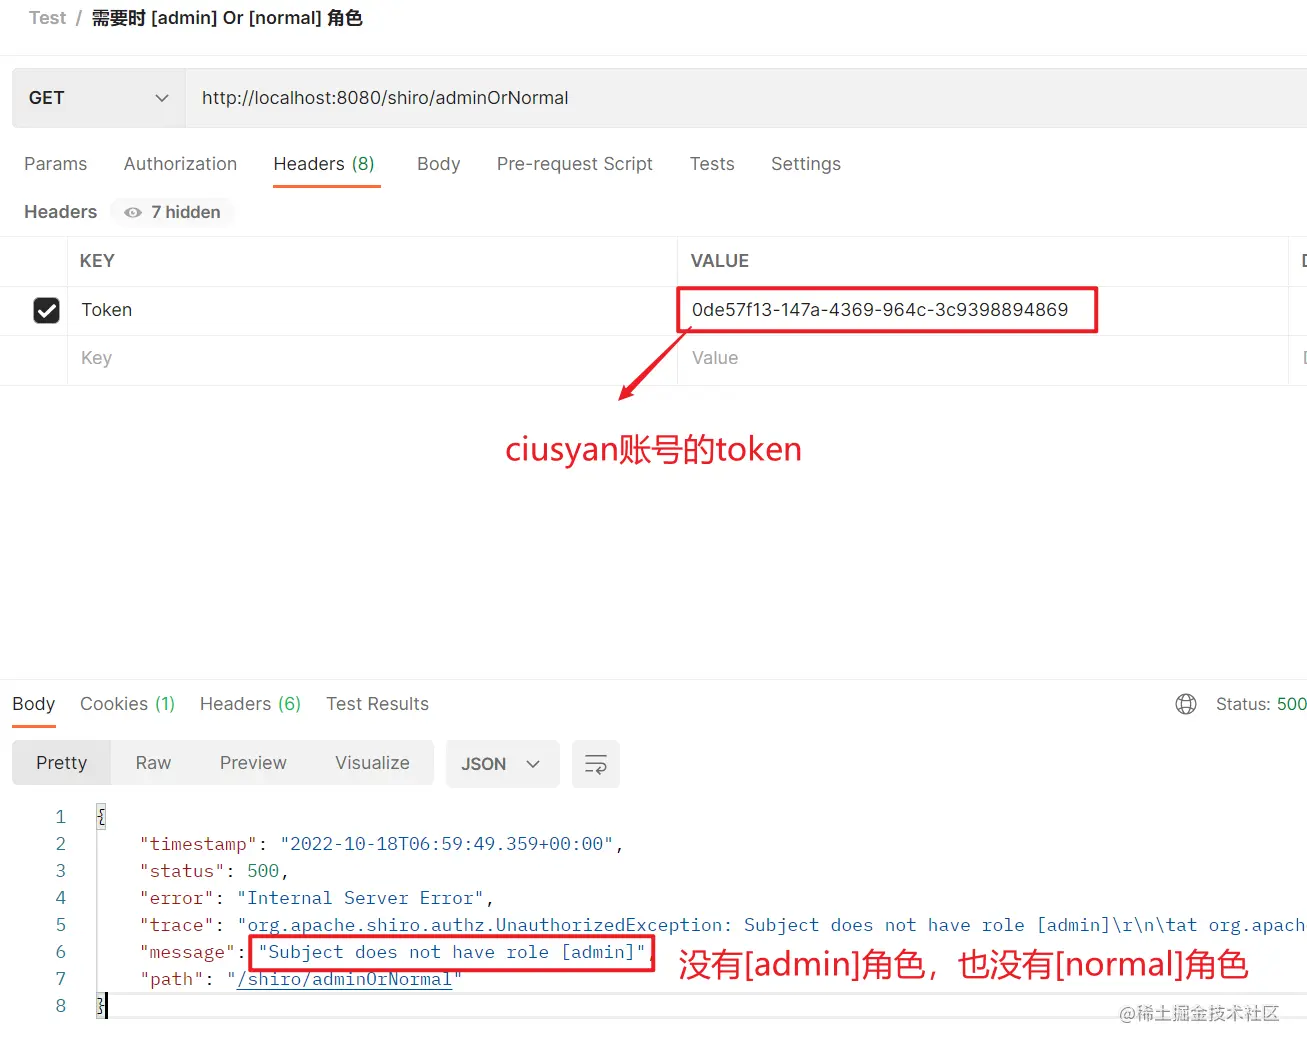
Task: Open the request Body tab
Action: coord(439,164)
